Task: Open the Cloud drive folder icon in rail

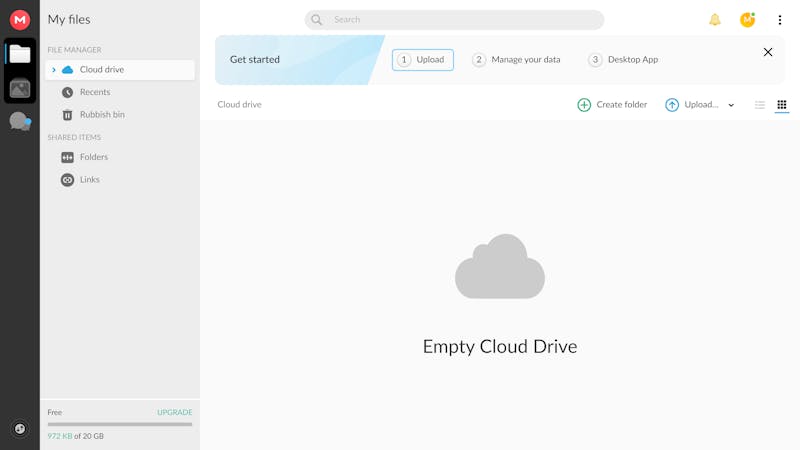Action: [x=20, y=54]
